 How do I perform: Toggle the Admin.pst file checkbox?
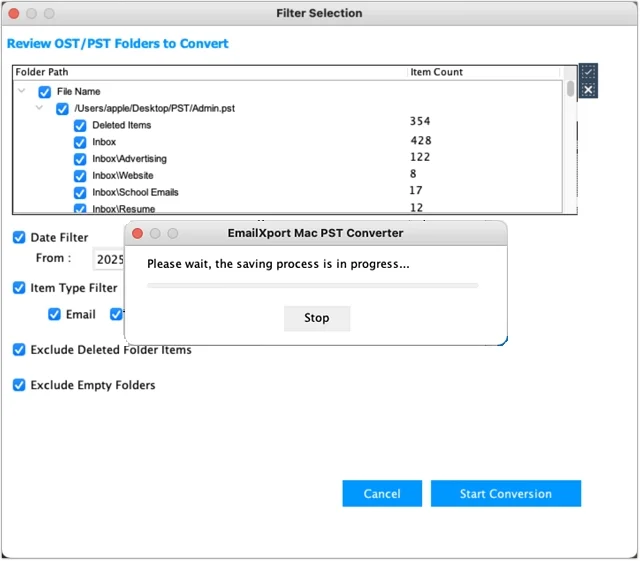point(62,109)
